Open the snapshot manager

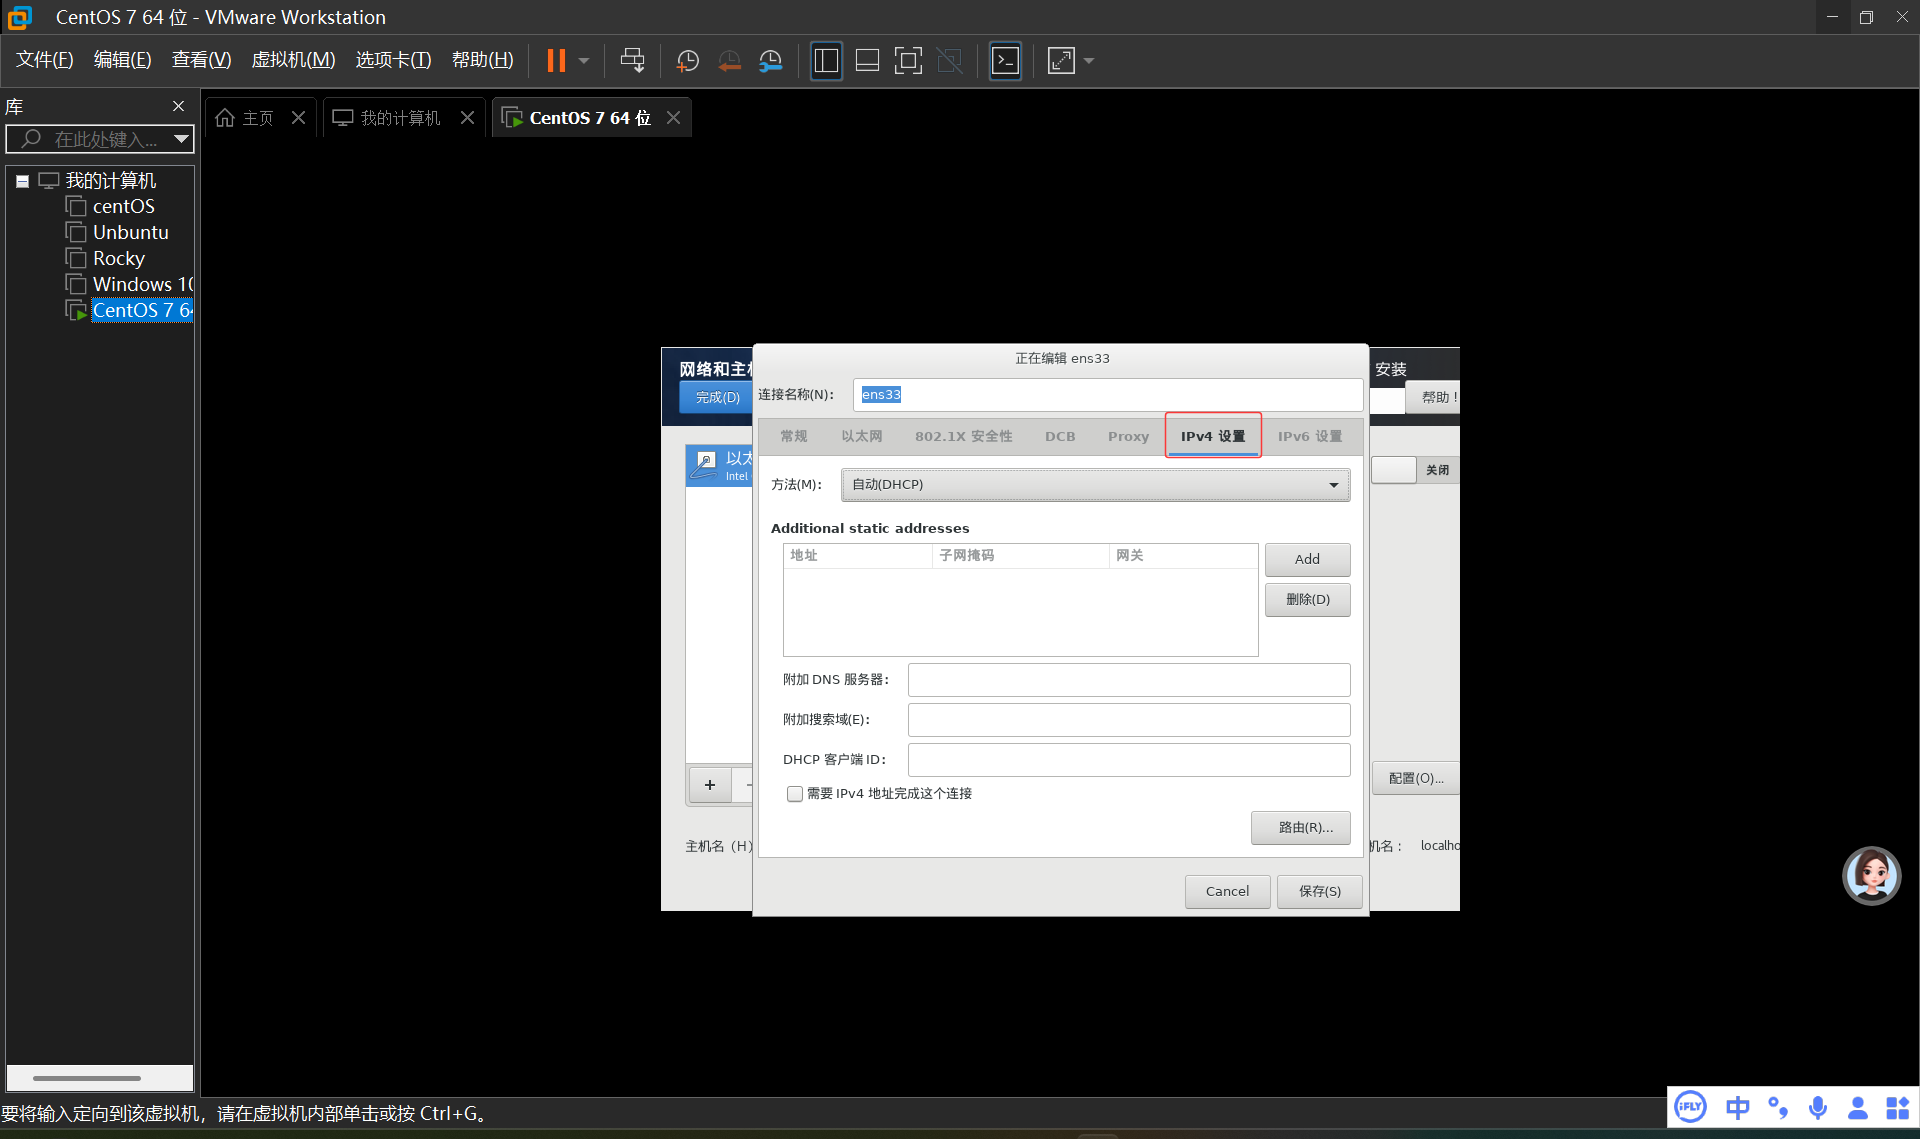tap(770, 61)
